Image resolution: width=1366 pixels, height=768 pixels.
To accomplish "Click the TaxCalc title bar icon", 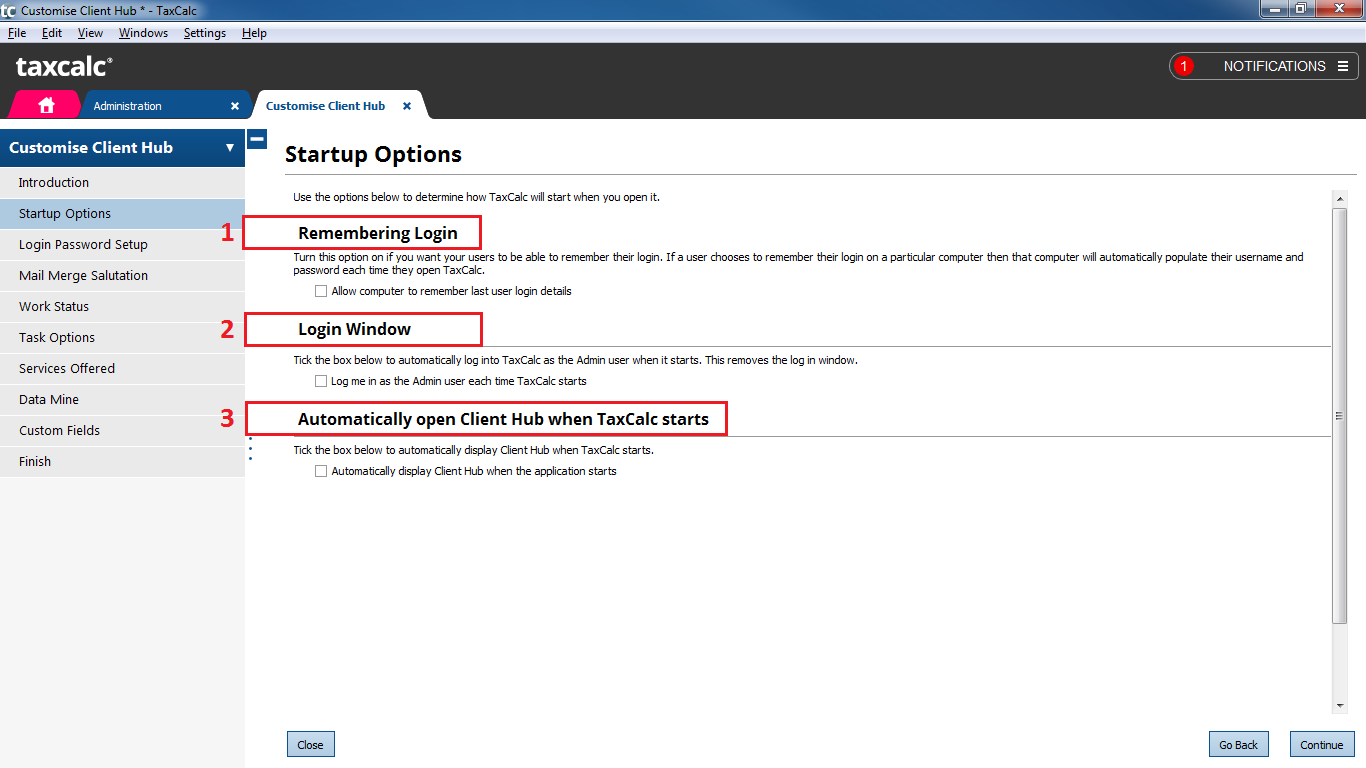I will tap(8, 11).
